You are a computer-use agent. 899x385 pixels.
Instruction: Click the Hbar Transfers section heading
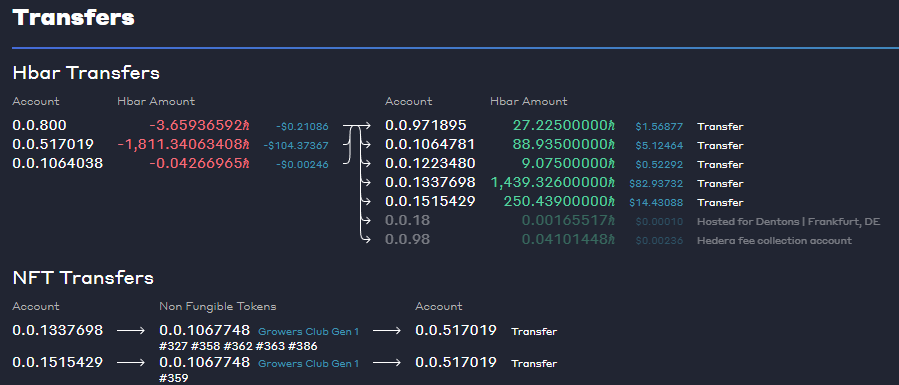(86, 73)
